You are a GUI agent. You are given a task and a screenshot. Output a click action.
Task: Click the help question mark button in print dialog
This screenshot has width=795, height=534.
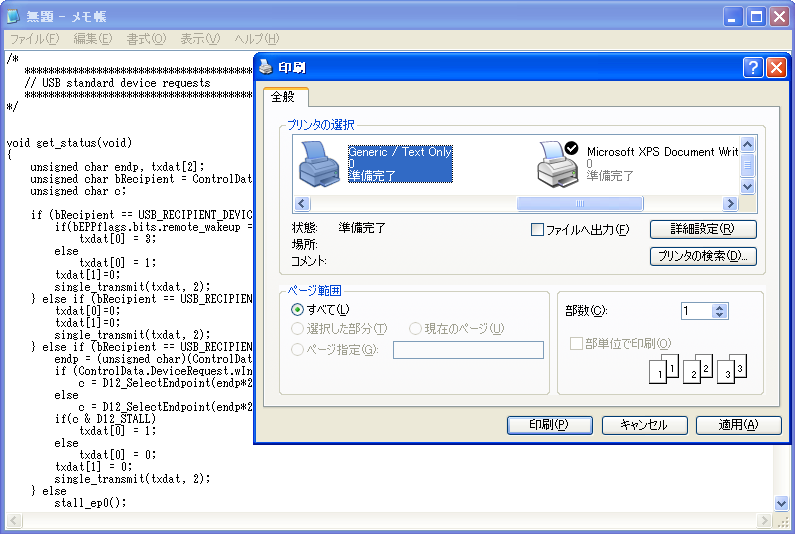click(x=754, y=68)
